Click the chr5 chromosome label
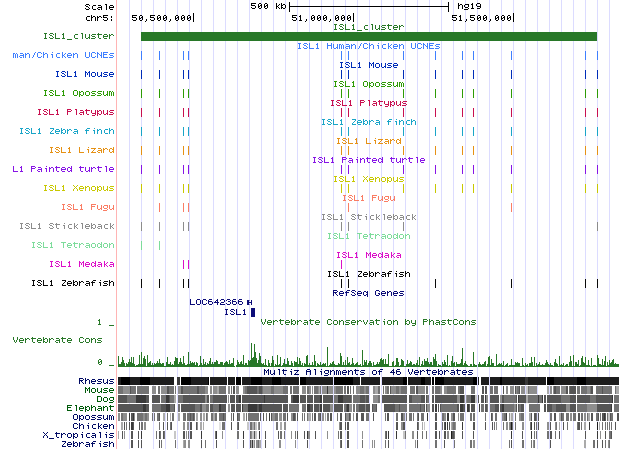This screenshot has width=620, height=449. point(100,18)
